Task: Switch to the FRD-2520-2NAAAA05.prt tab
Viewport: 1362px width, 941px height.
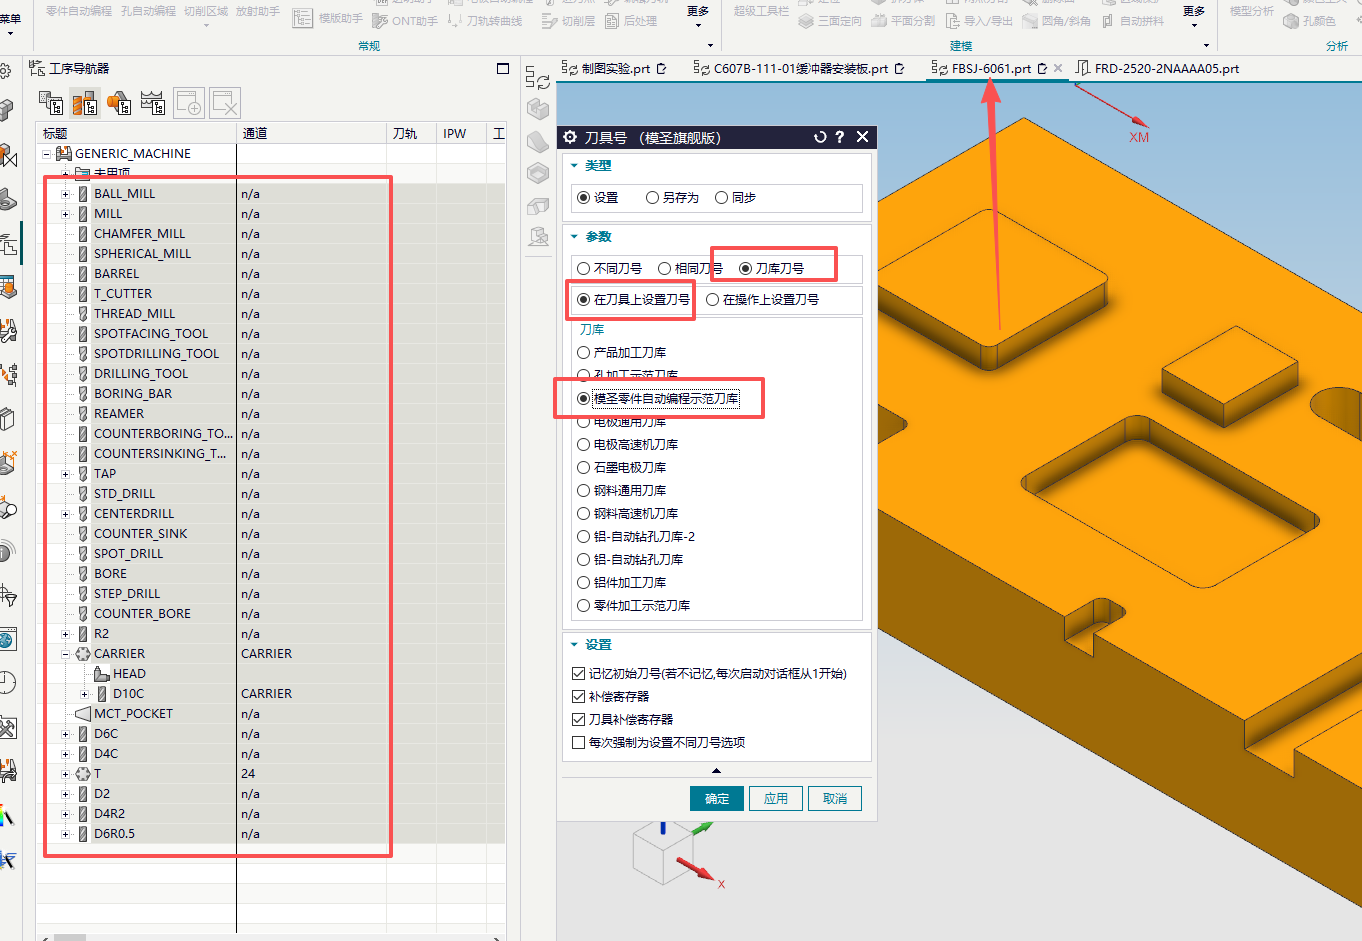Action: 1157,68
